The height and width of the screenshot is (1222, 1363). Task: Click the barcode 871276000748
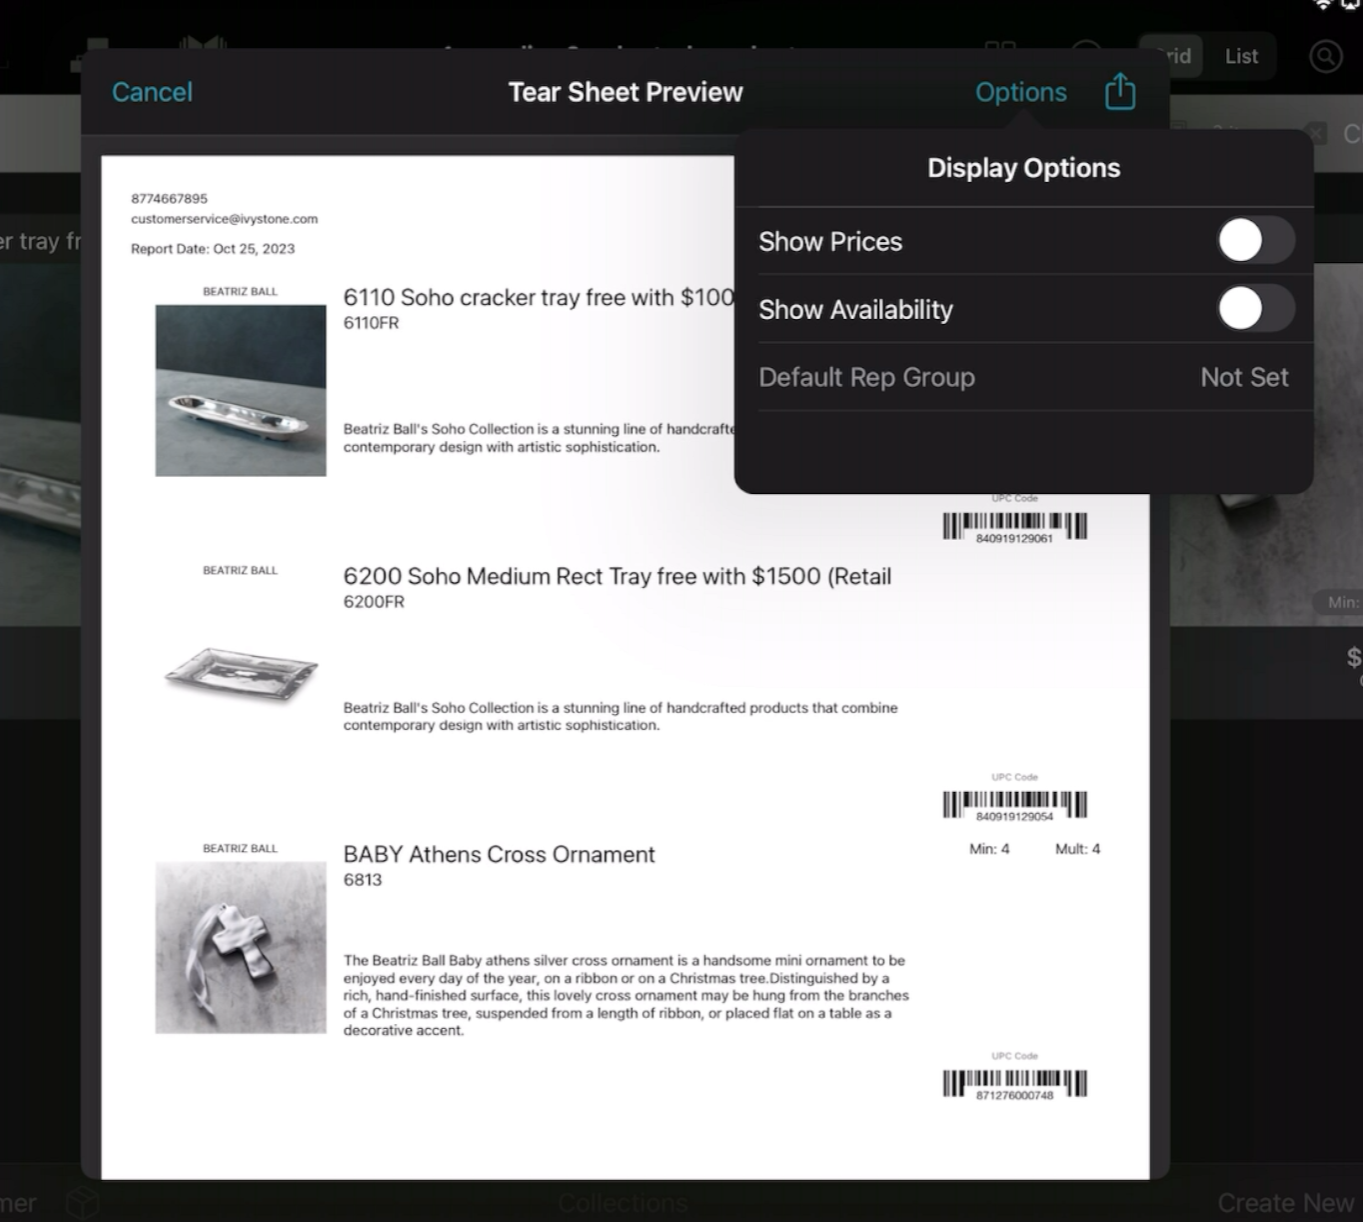[1014, 1084]
